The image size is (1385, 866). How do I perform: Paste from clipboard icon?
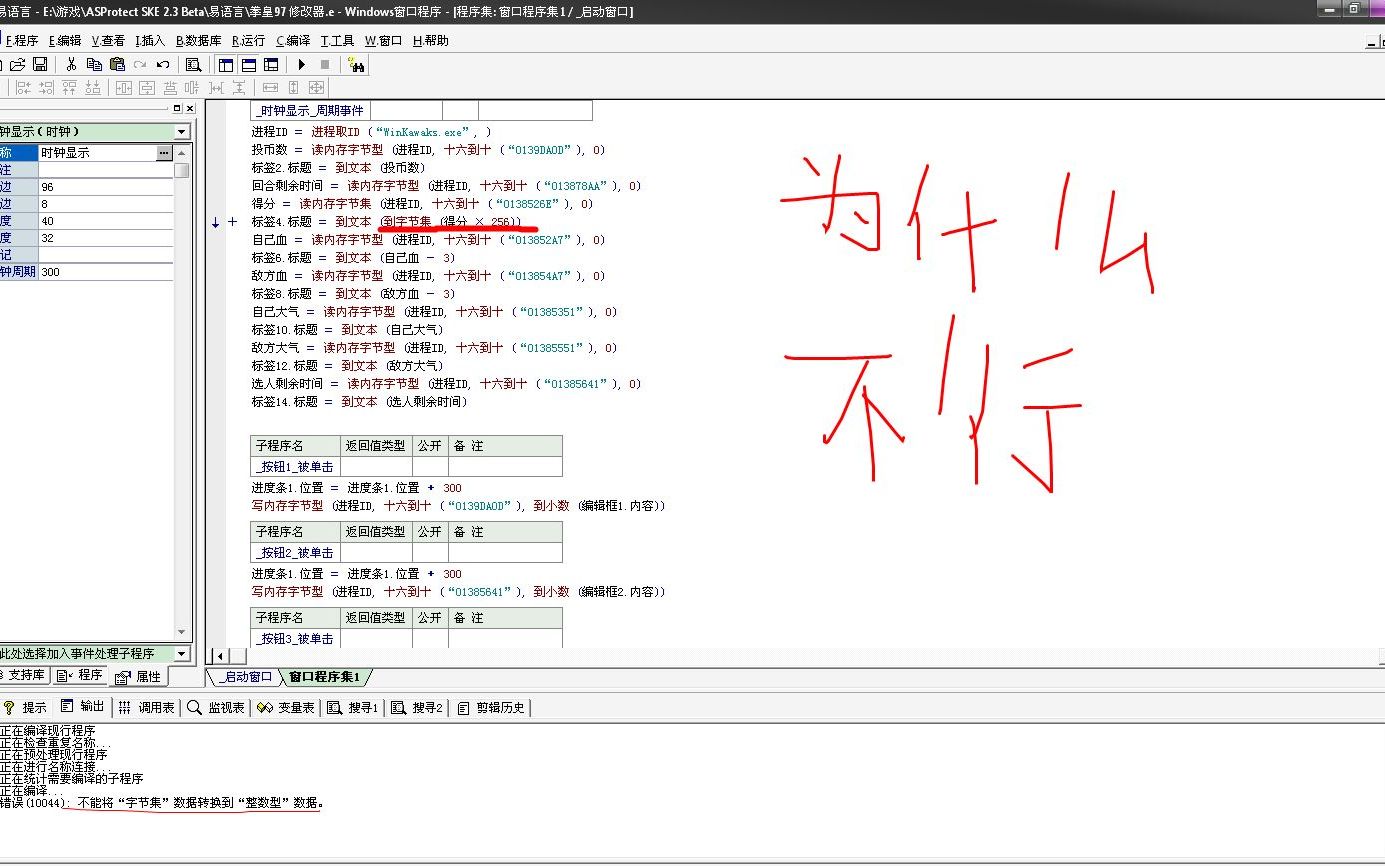click(x=117, y=64)
